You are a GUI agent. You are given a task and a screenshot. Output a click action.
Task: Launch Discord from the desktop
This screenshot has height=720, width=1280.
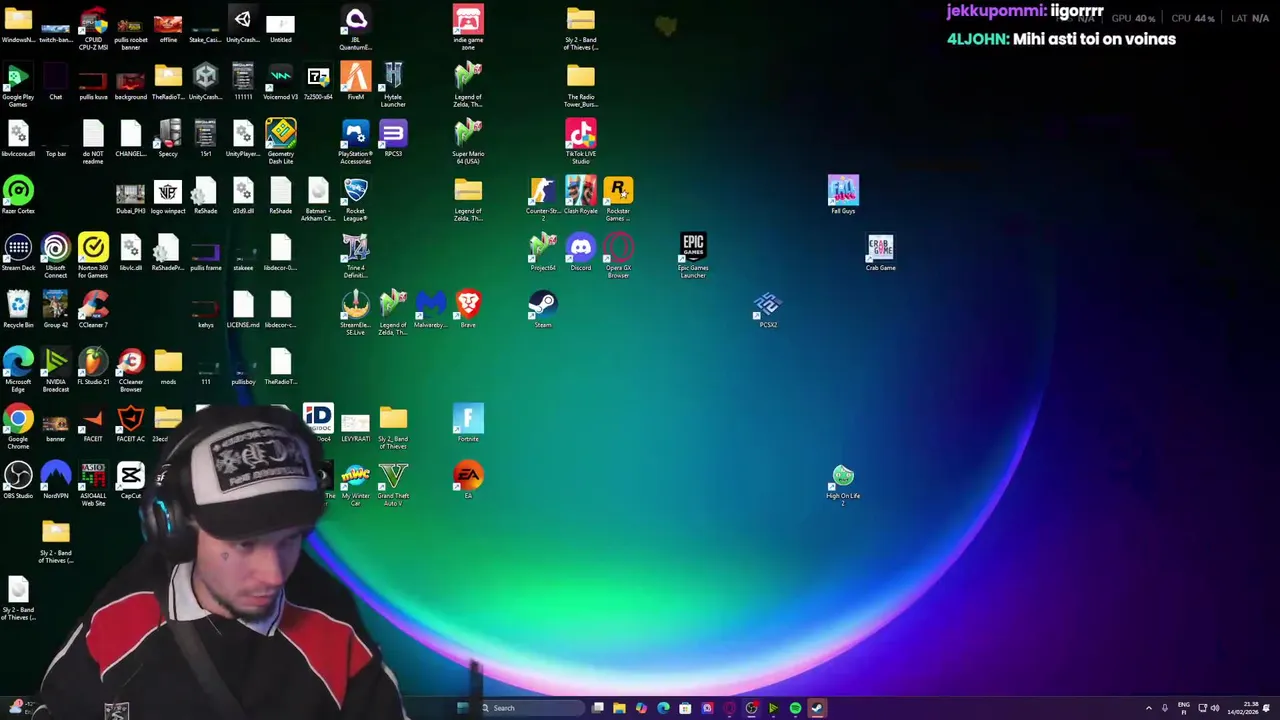click(x=581, y=252)
